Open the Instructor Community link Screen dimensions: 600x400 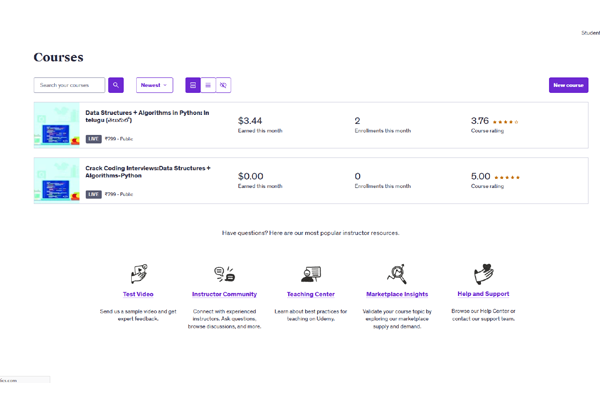point(224,294)
